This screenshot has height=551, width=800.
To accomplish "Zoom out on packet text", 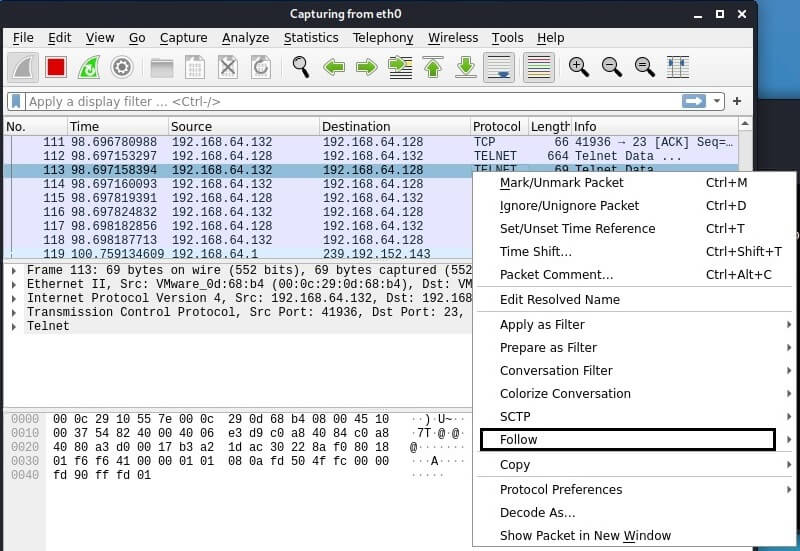I will (611, 67).
